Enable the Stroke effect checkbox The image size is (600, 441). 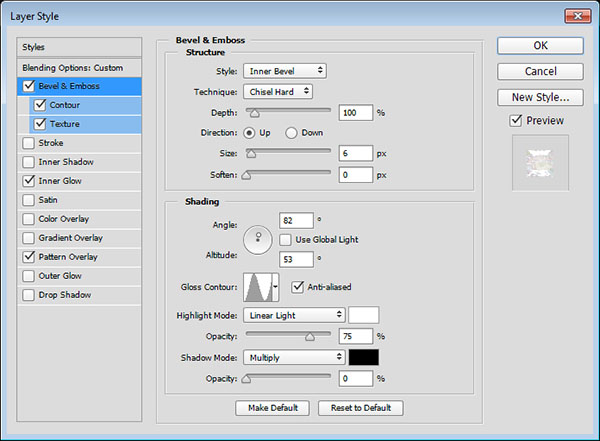(28, 143)
